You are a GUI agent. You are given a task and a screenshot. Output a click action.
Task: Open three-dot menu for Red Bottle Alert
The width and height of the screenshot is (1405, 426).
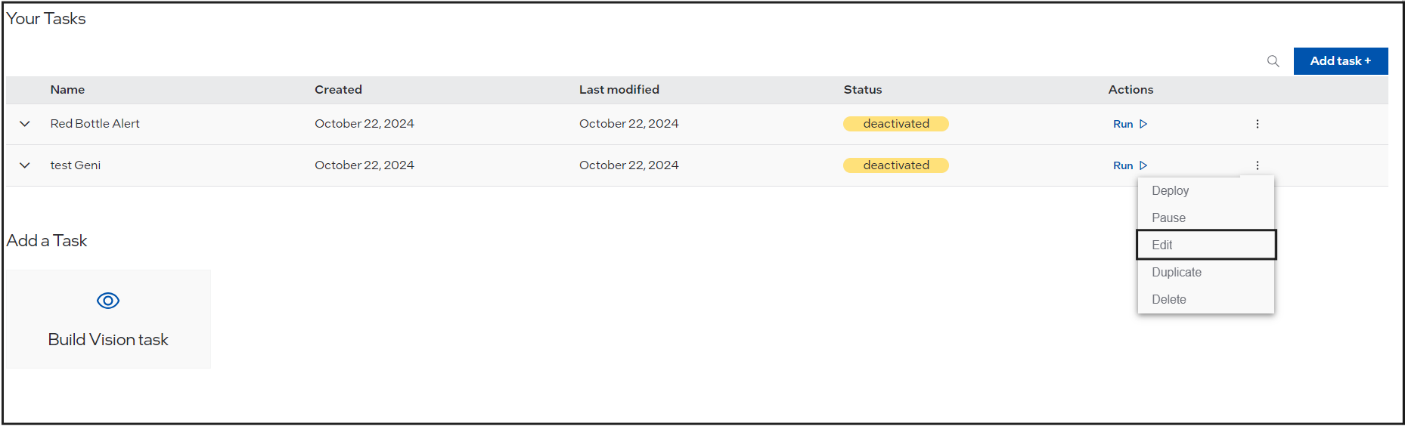pos(1257,124)
